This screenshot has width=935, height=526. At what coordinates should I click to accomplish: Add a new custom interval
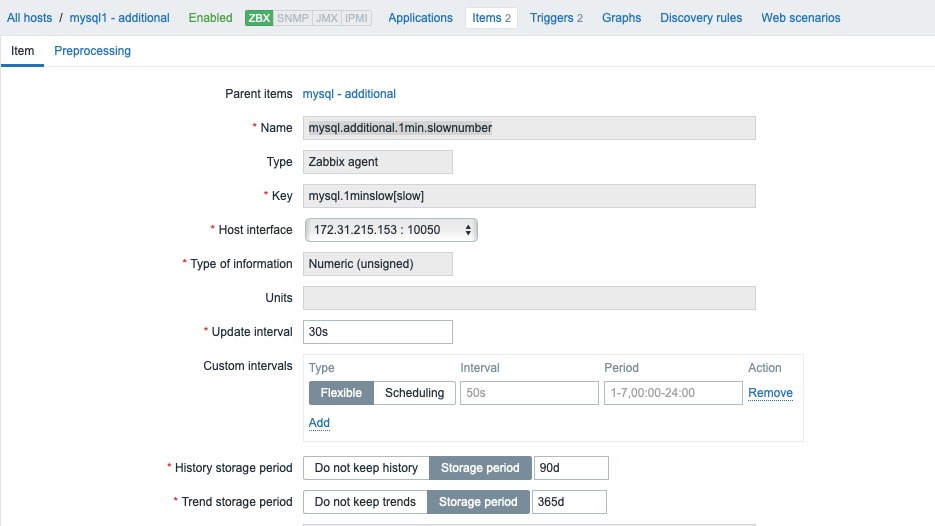pos(319,423)
